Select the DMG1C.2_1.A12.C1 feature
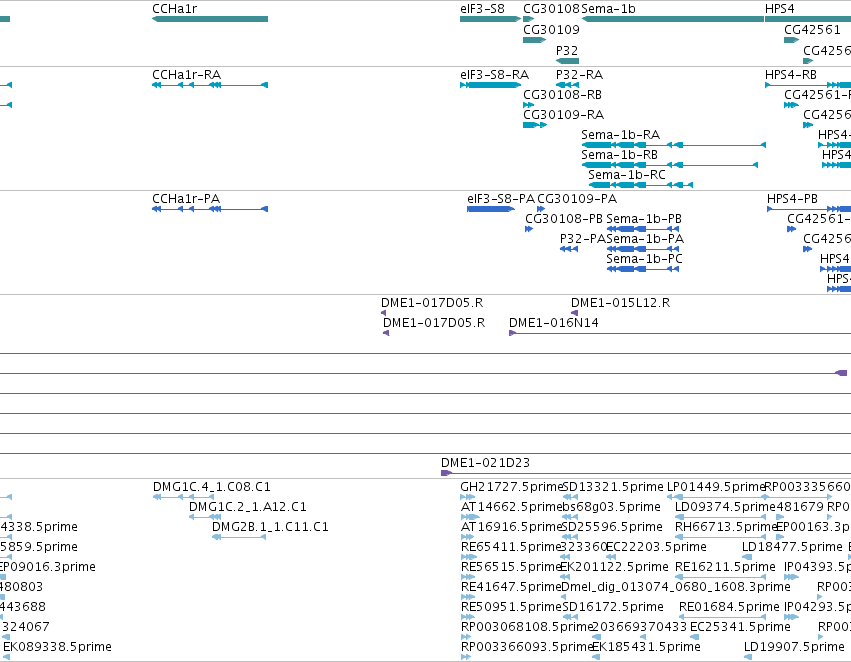Viewport: 851px width, 662px height. [205, 517]
